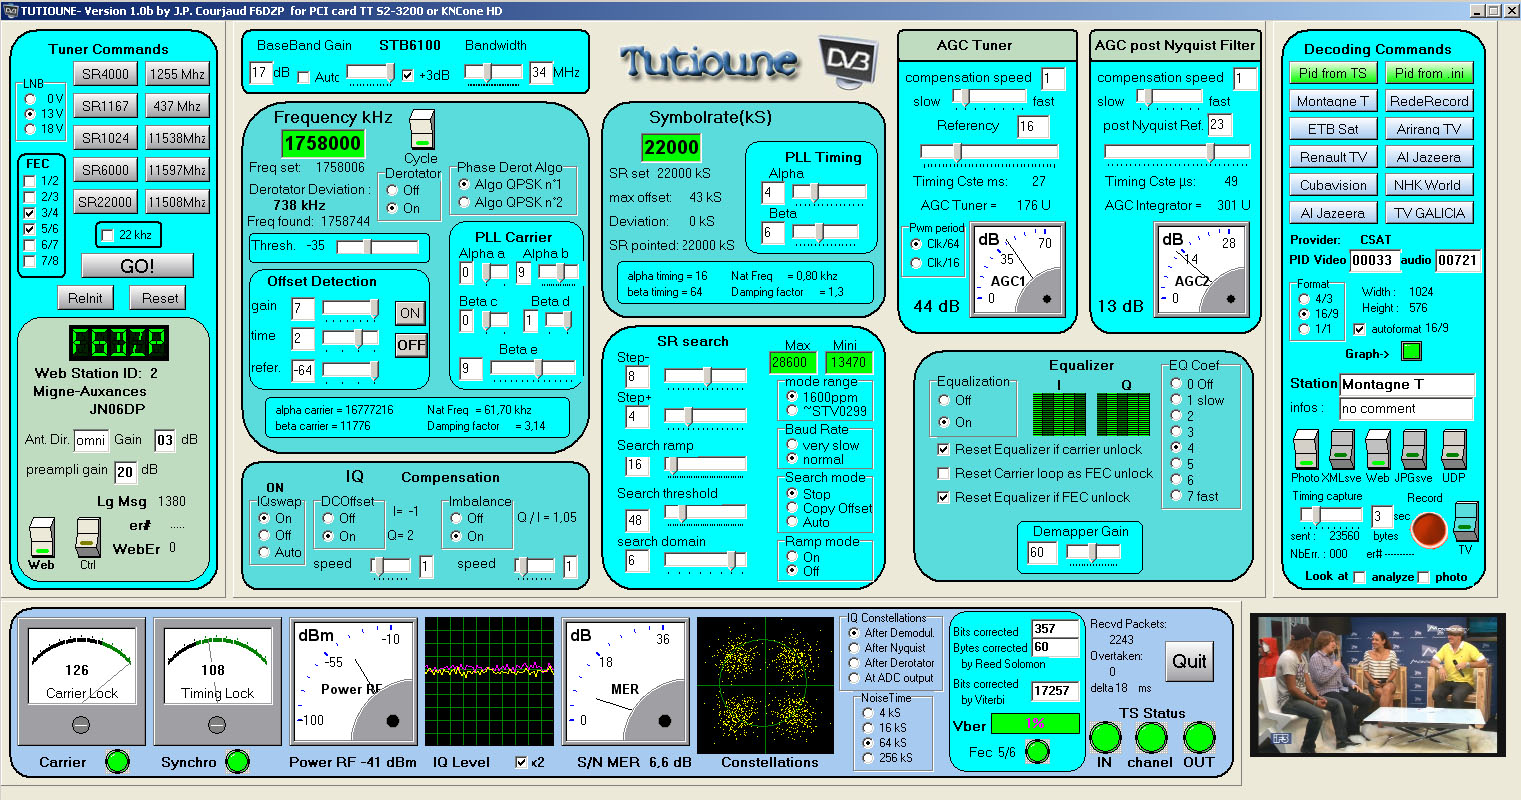Screen dimensions: 1521x800
Task: Click the F6DZP green LED display
Action: (119, 343)
